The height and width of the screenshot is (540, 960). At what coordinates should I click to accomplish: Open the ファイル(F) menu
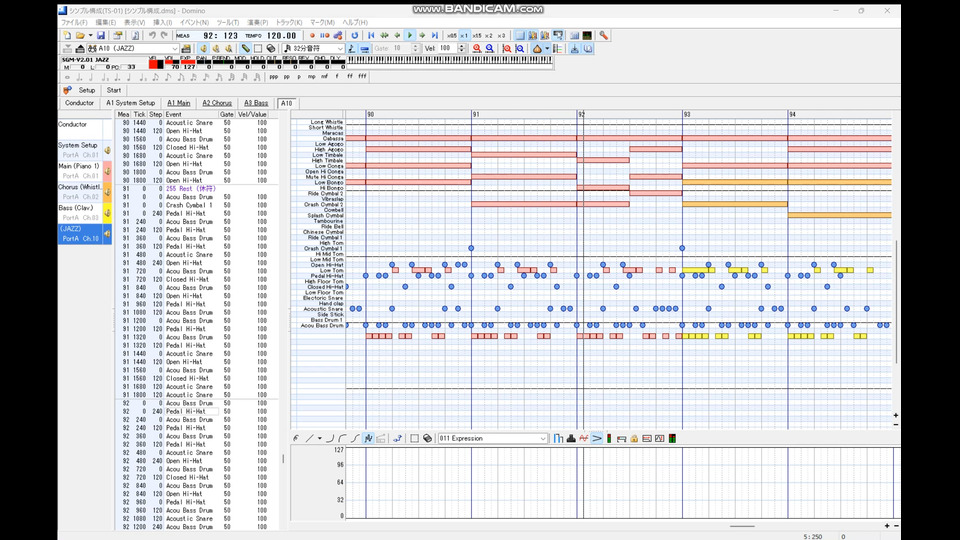pos(74,23)
